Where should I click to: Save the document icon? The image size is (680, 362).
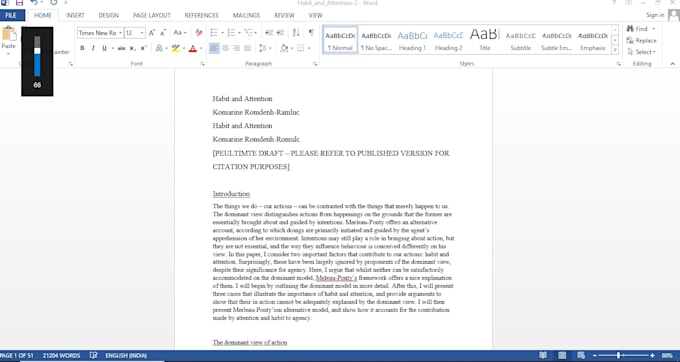coord(19,3)
